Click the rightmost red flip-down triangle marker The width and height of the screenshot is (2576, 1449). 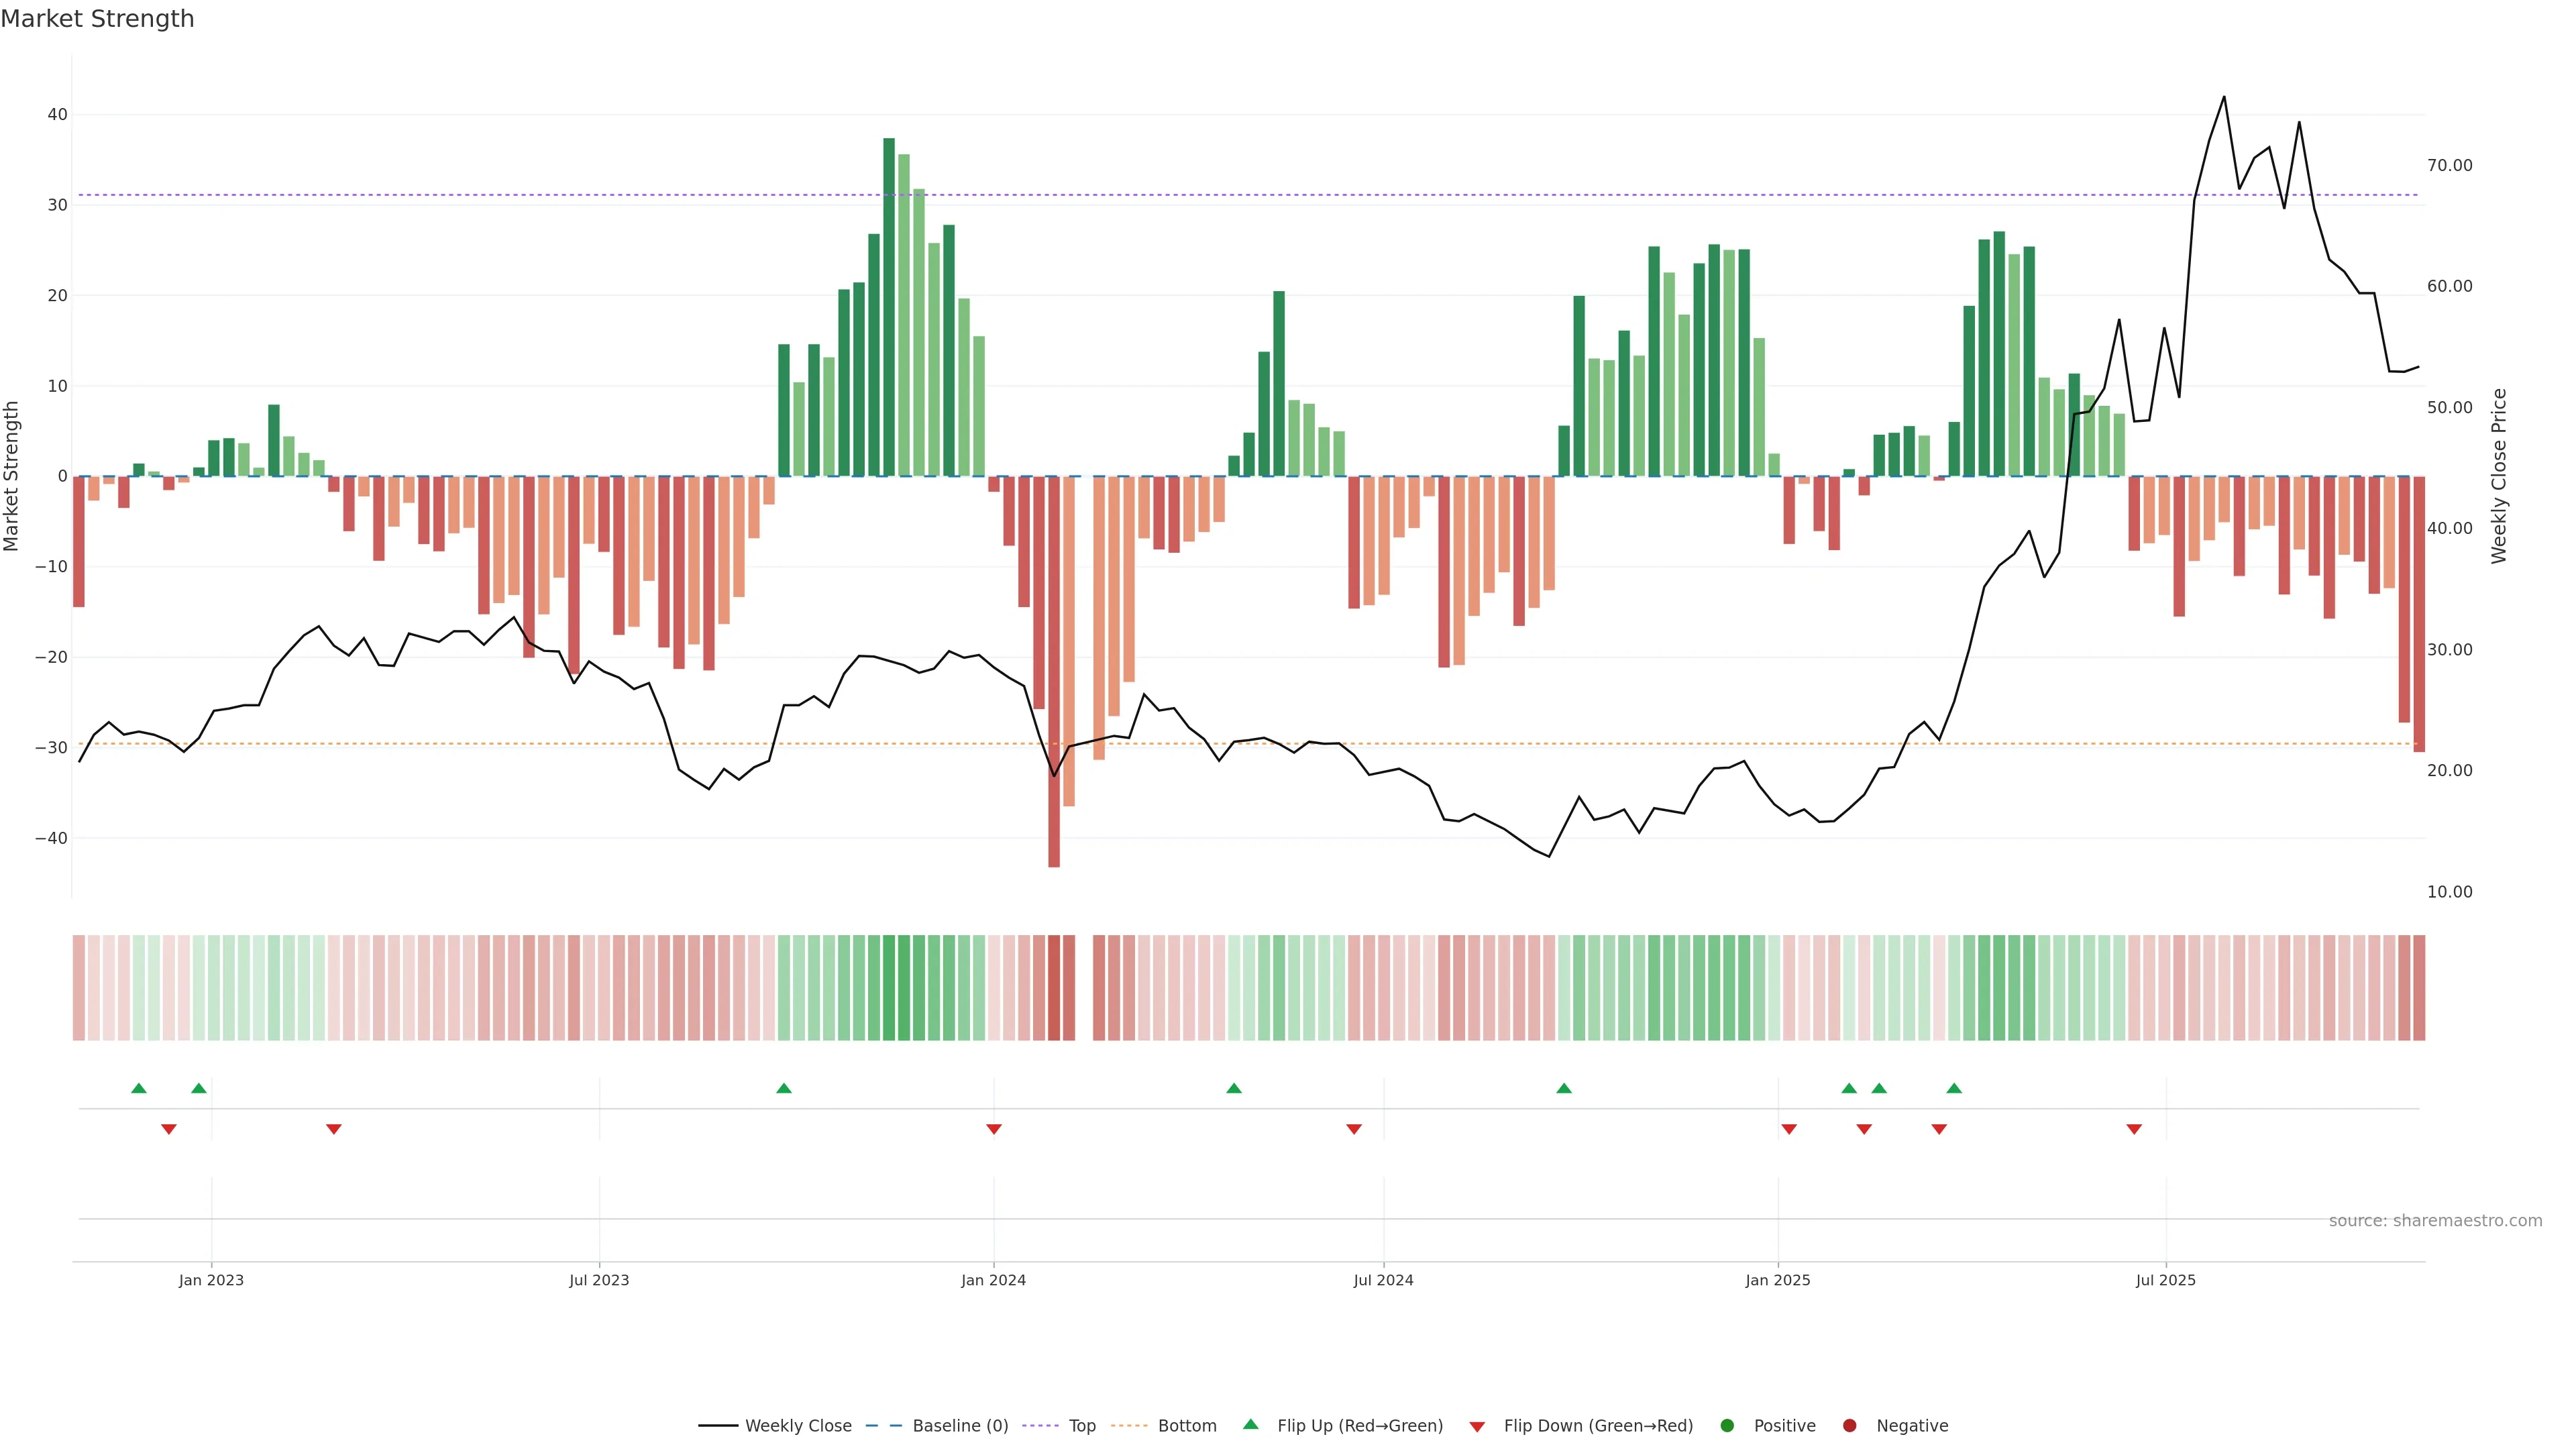(2134, 1129)
